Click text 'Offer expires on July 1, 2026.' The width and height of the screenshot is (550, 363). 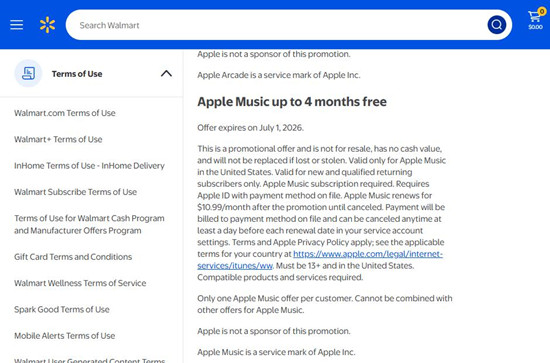click(x=250, y=128)
